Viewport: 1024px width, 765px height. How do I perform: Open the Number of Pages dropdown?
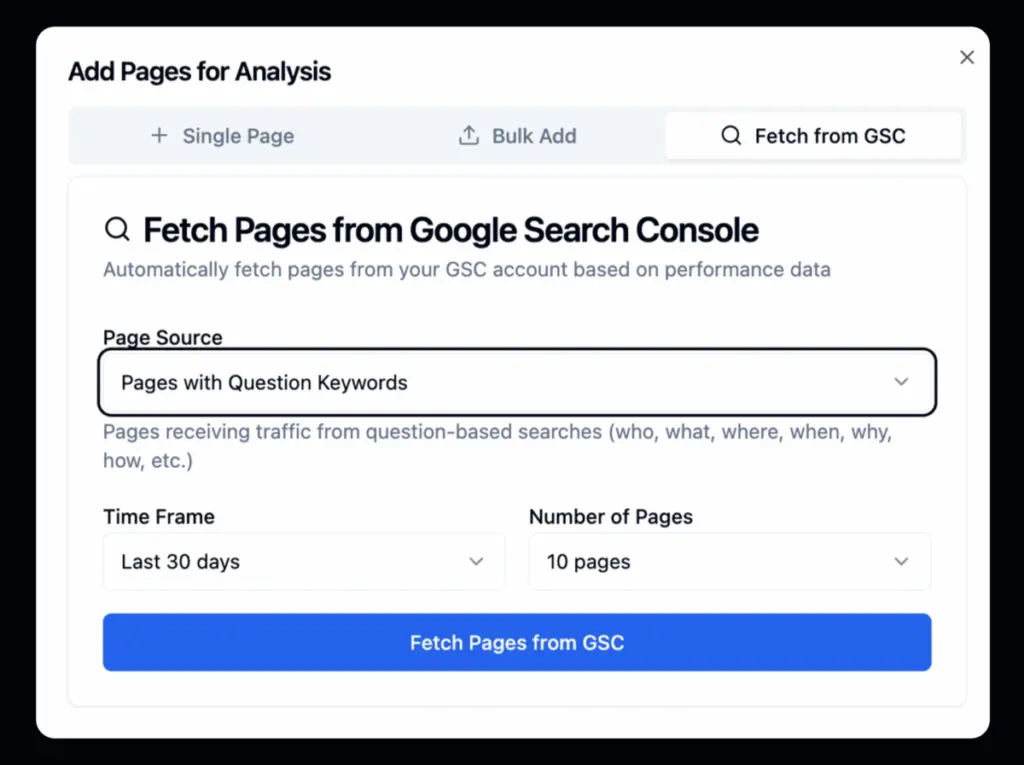pos(729,562)
